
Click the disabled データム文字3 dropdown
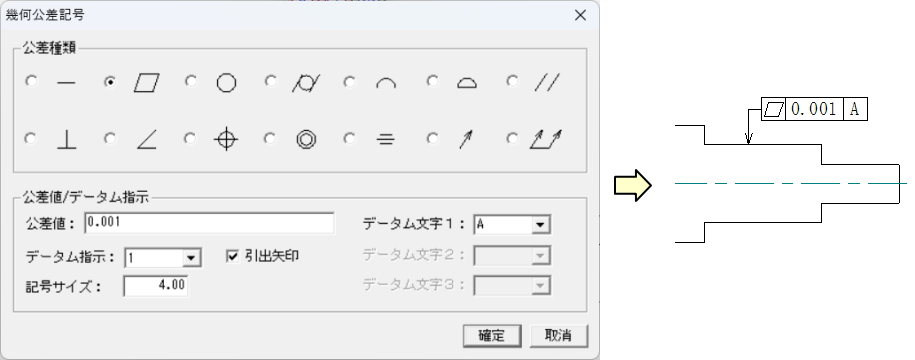pyautogui.click(x=512, y=285)
